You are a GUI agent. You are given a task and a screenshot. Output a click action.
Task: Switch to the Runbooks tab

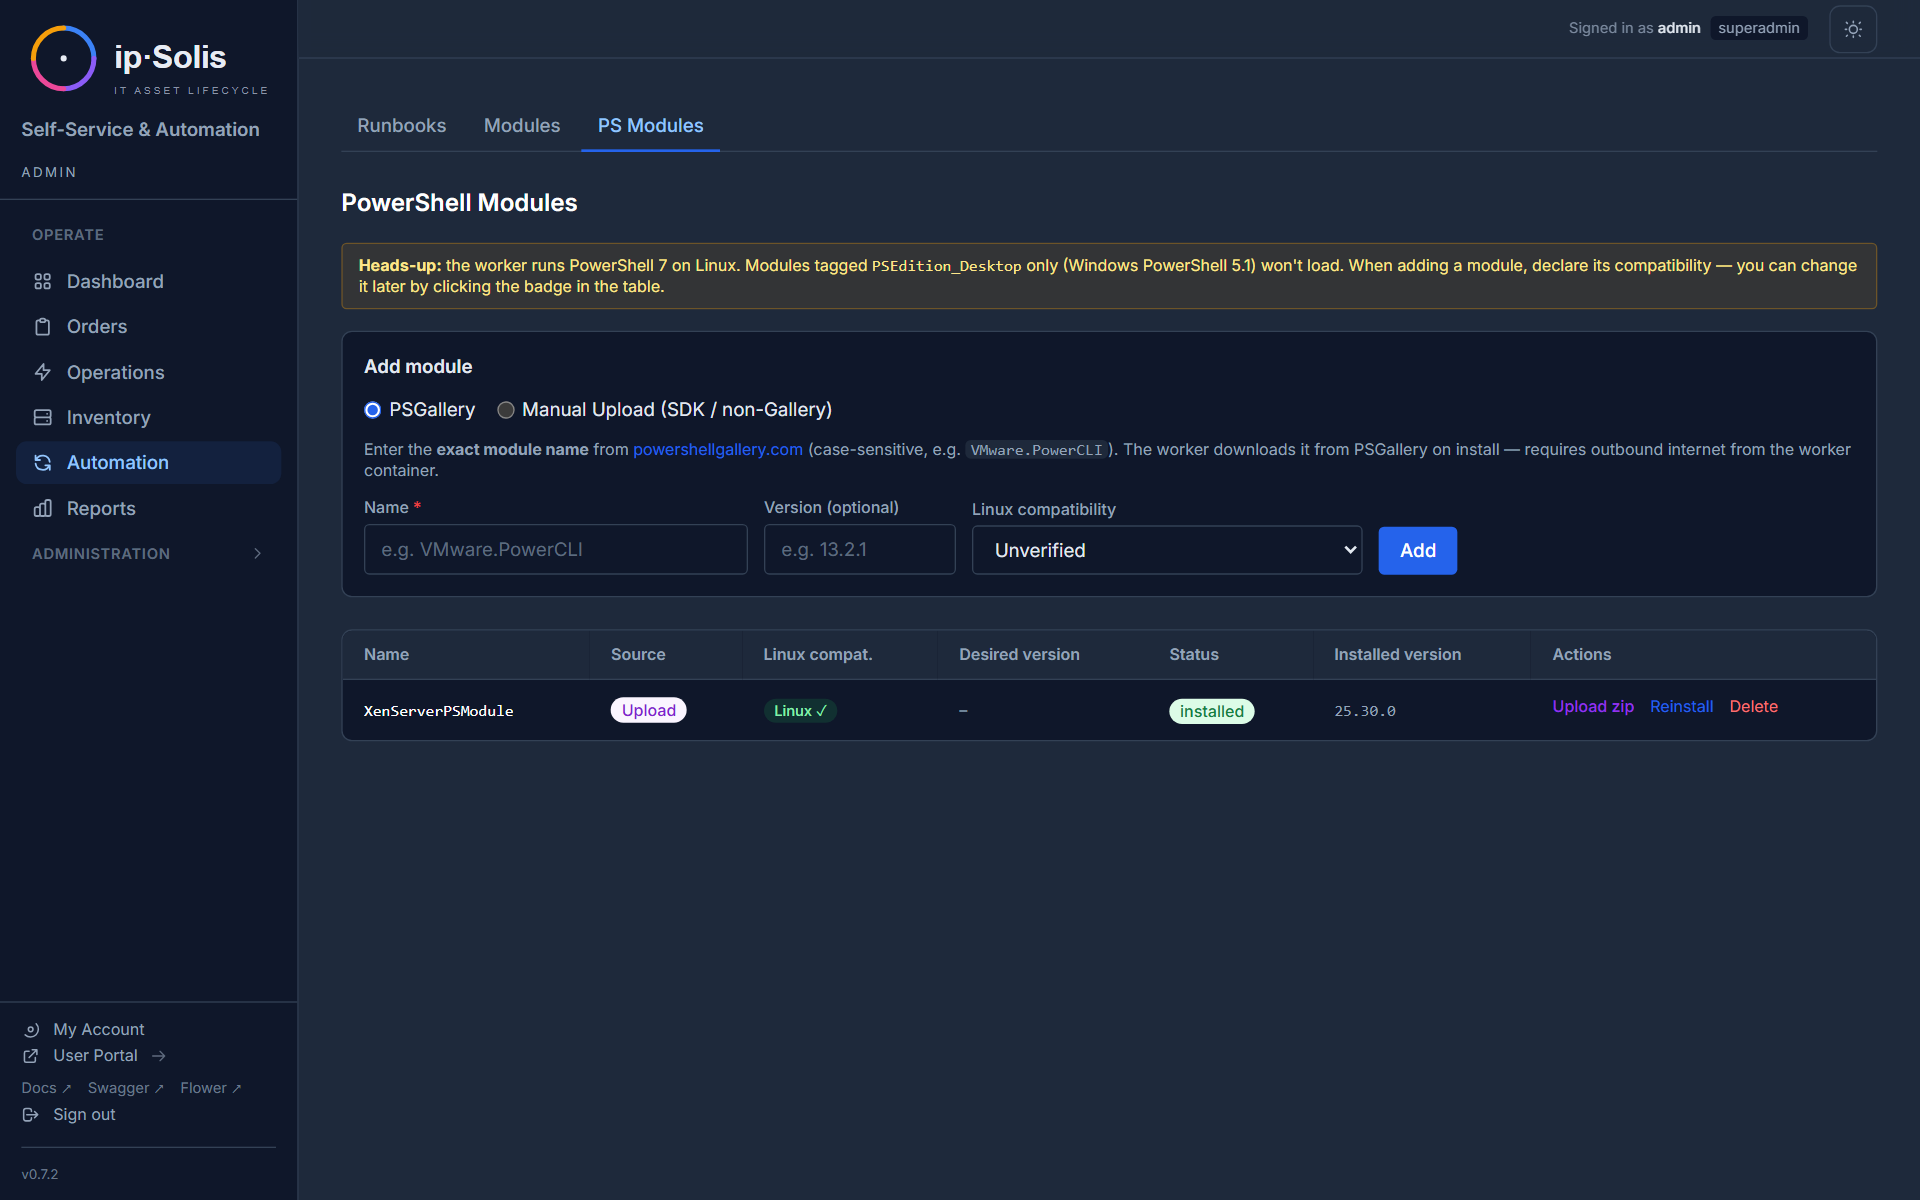401,126
